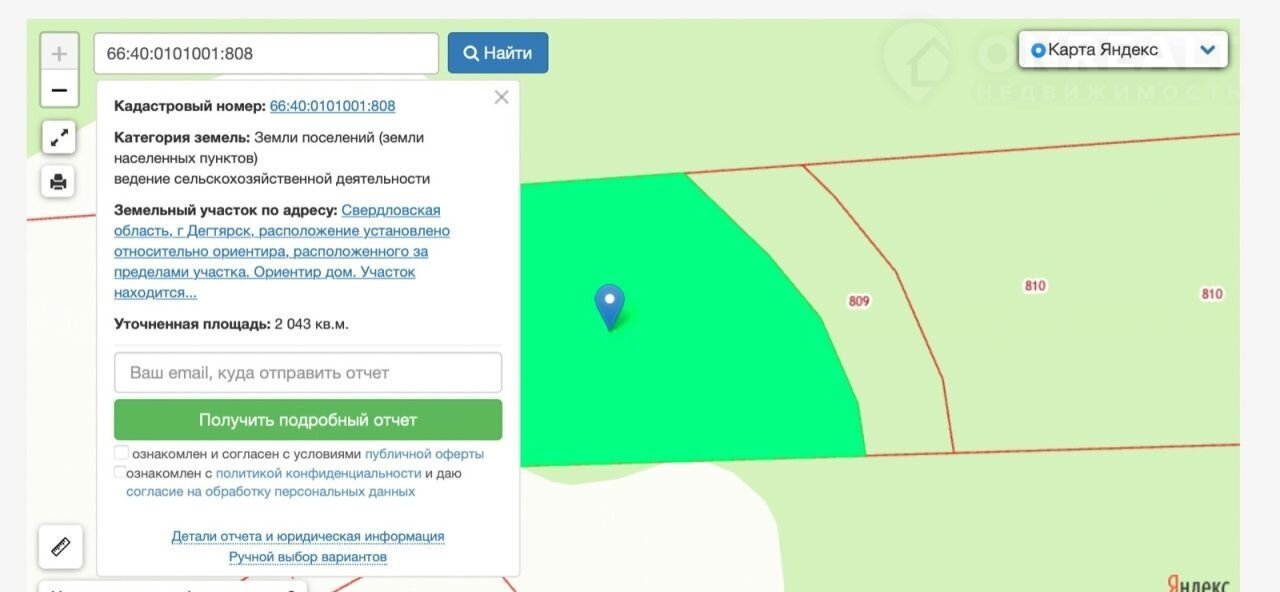Expand the map layer dropdown chevron
Viewport: 1280px width, 592px height.
pos(1207,50)
